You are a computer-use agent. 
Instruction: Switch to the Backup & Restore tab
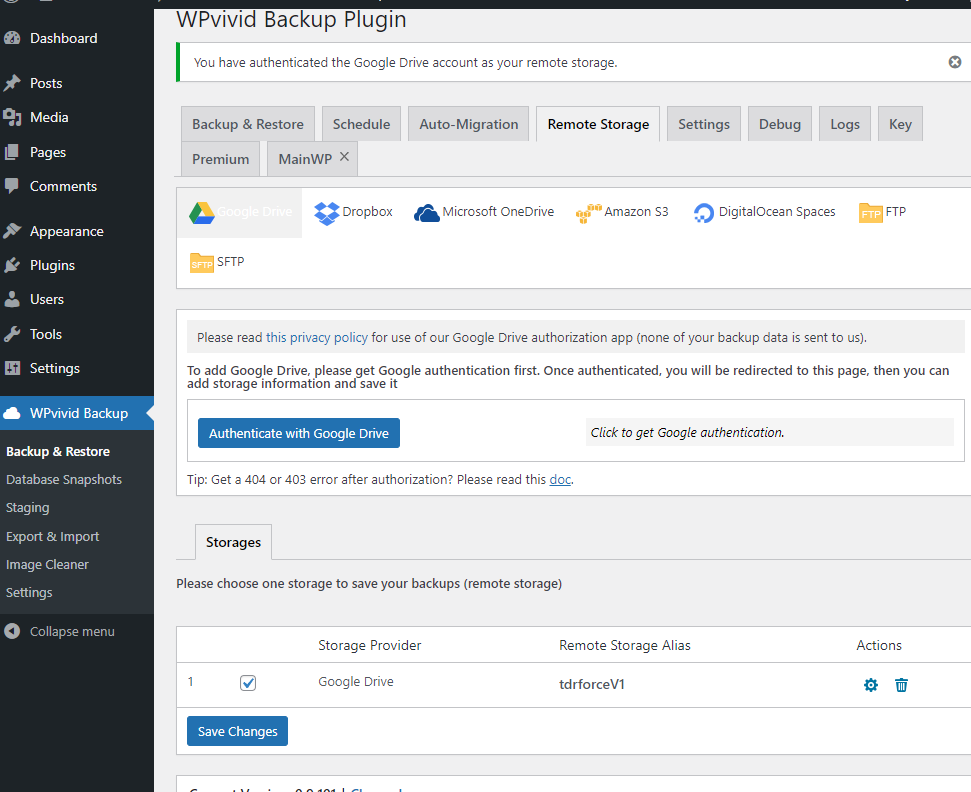tap(247, 124)
